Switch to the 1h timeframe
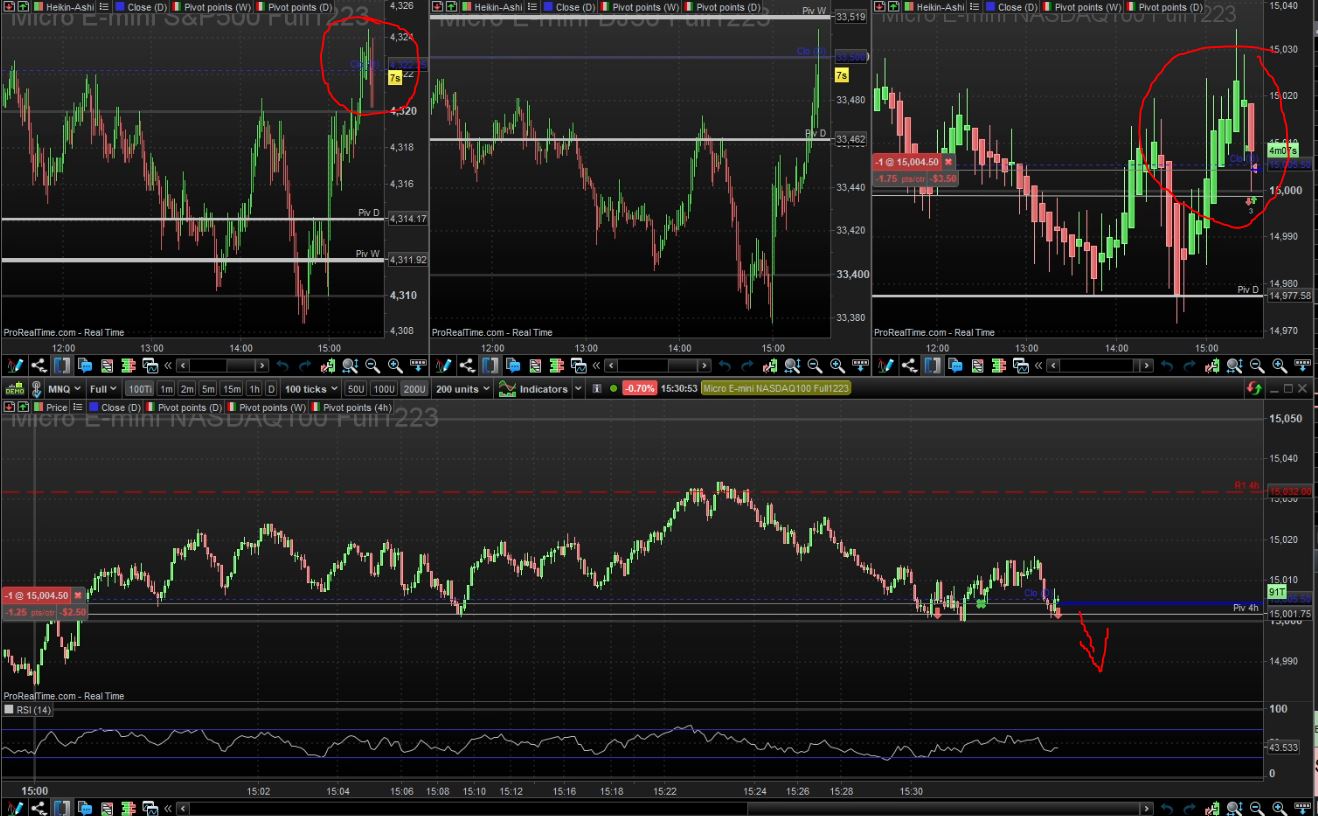The image size is (1318, 816). tap(255, 389)
